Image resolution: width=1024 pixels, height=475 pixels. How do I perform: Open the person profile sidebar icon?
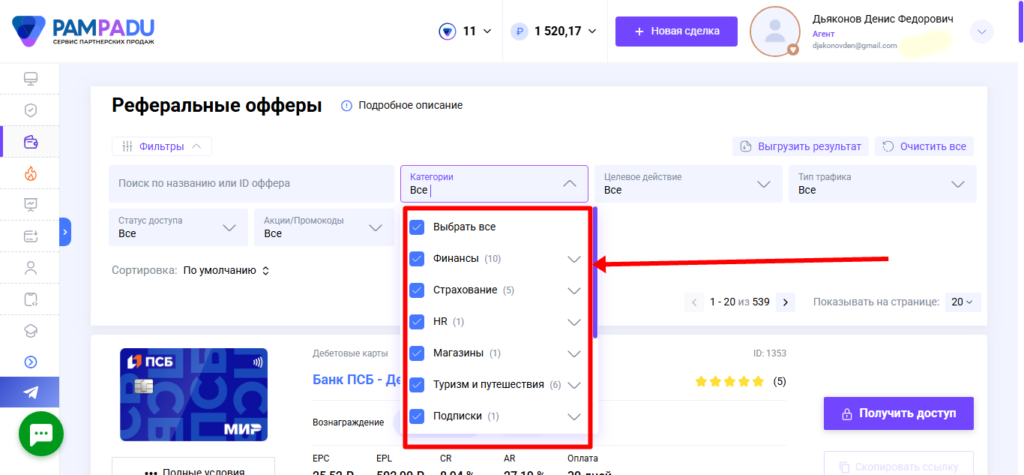pyautogui.click(x=30, y=267)
